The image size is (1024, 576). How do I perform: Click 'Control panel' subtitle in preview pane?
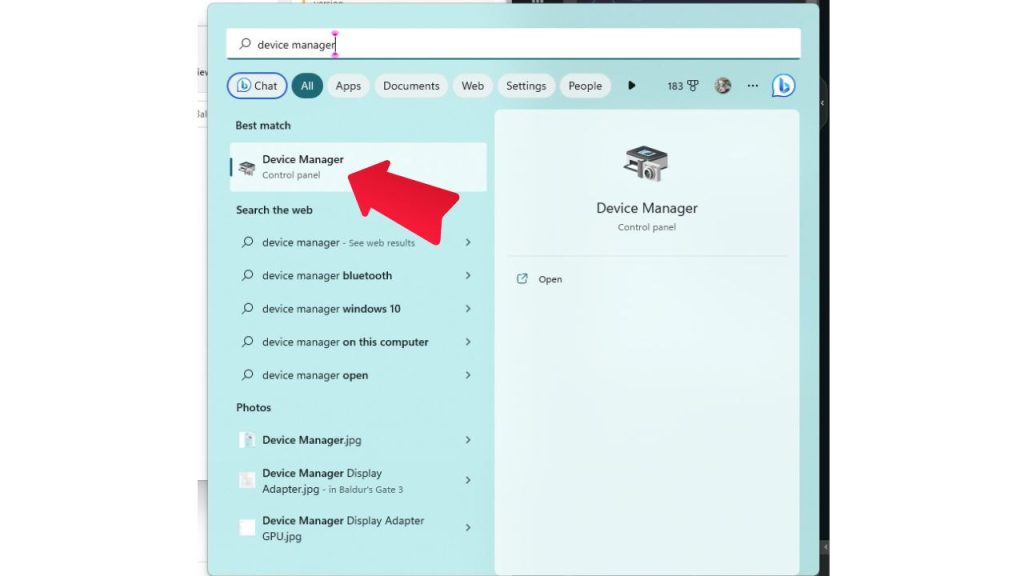coord(647,227)
